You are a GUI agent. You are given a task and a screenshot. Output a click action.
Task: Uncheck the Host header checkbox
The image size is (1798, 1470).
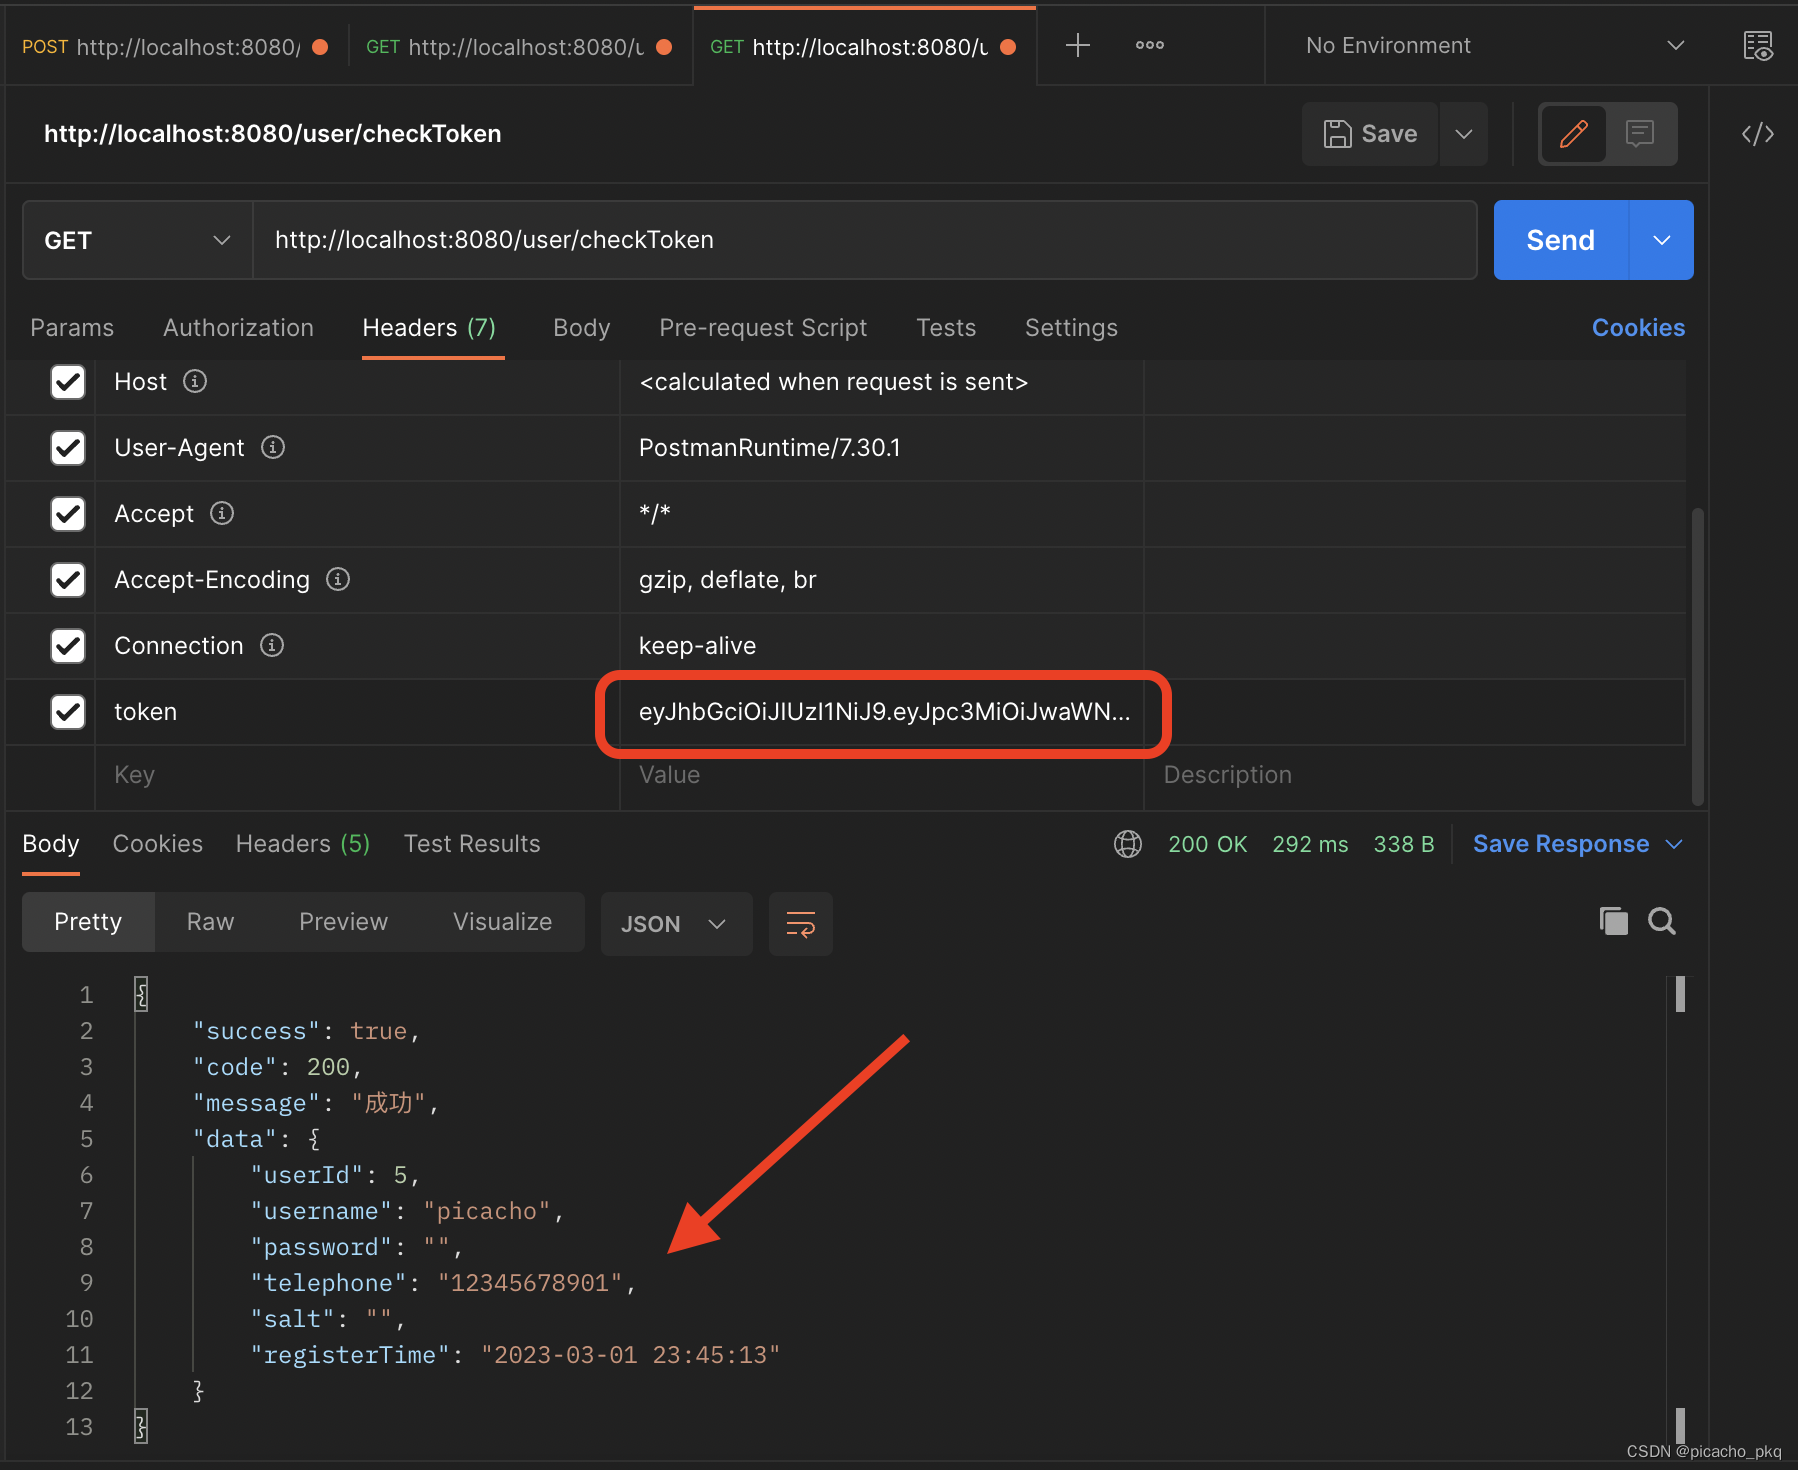click(68, 381)
